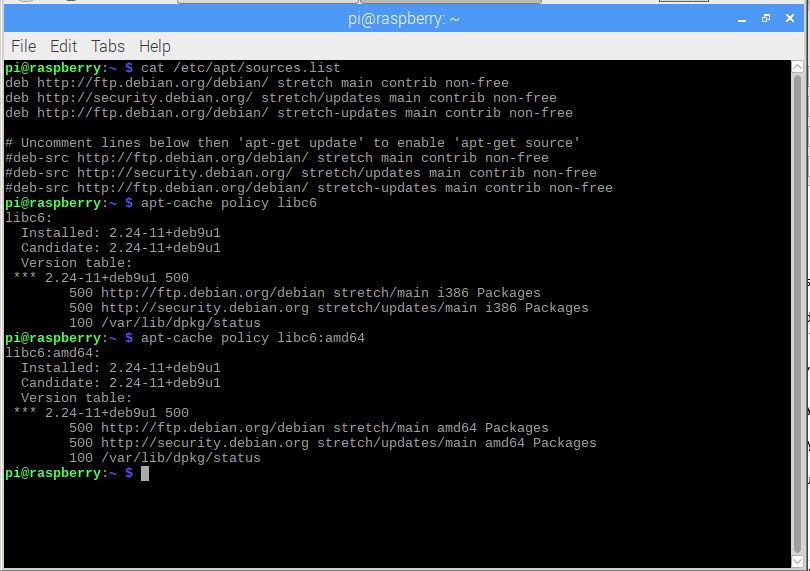Viewport: 810px width, 571px height.
Task: Click the 'stretch/main amd64 Packages' line
Action: (x=309, y=428)
